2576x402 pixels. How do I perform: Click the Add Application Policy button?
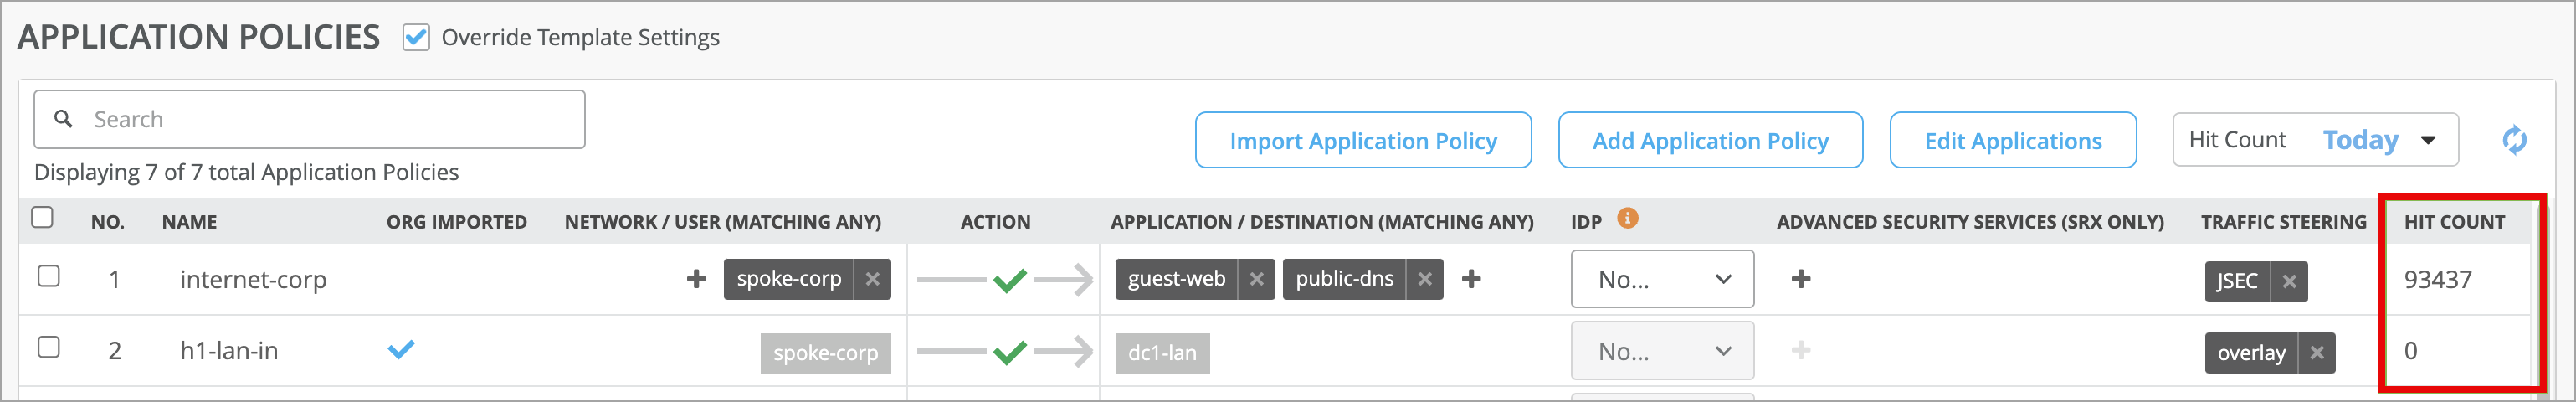click(1710, 141)
